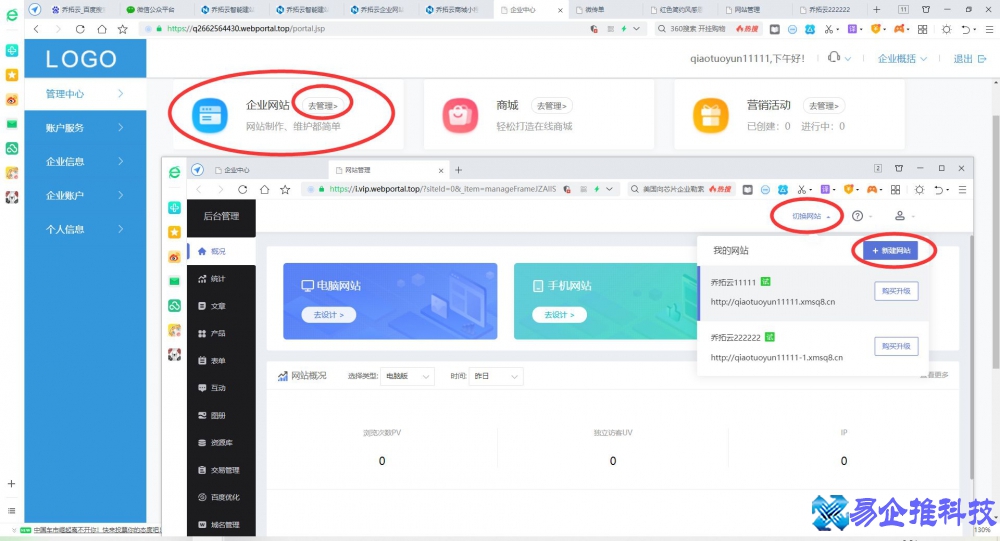Open the 百度优化 menu item
This screenshot has width=1000, height=541.
pos(221,498)
